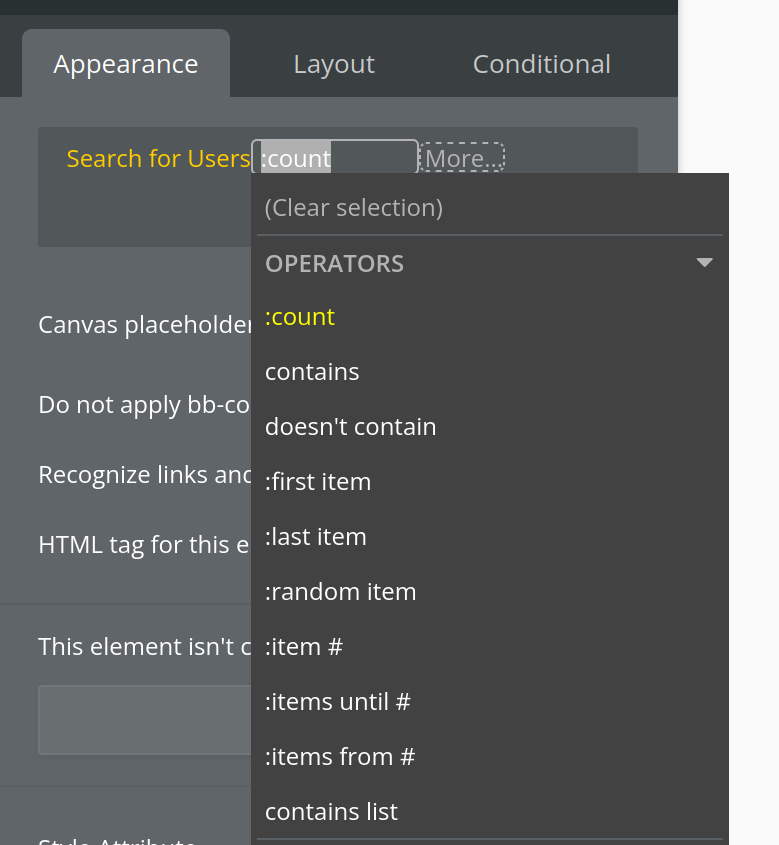Click the :count expression input box
Screen dimensions: 779x845
pyautogui.click(x=335, y=158)
